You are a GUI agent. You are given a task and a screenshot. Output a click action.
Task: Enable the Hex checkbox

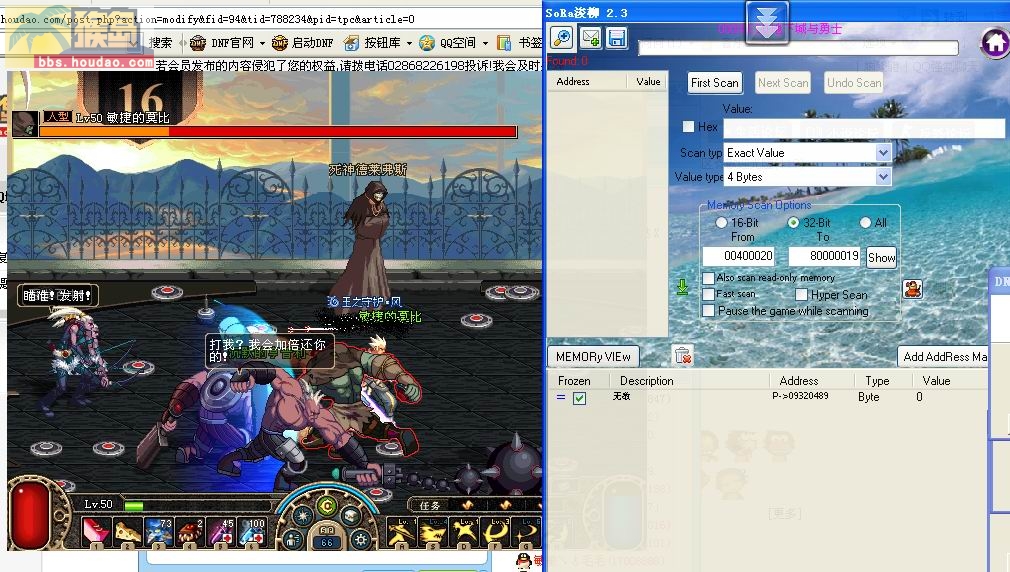pos(689,127)
